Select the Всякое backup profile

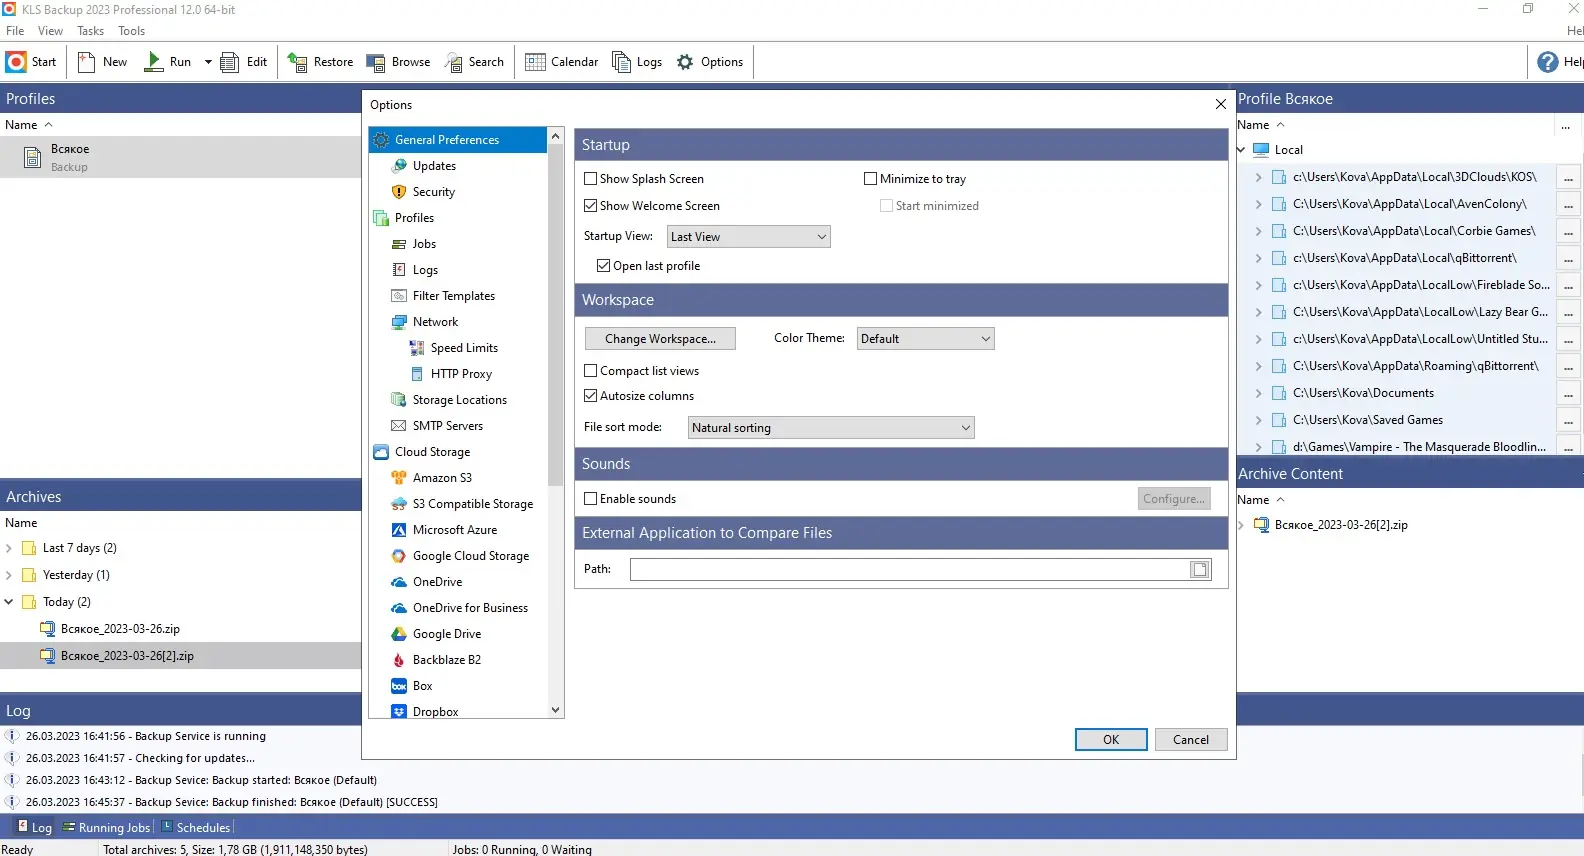click(x=180, y=158)
